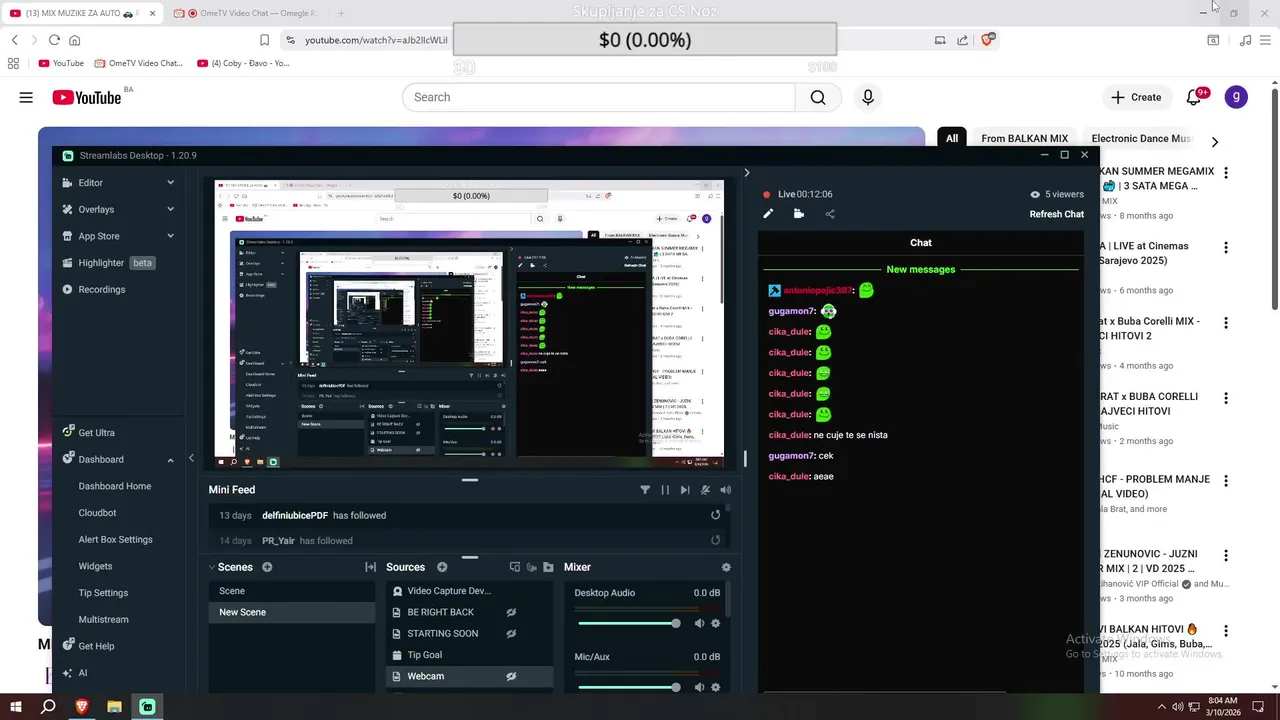
Task: Mute the Mic/Aux channel
Action: (x=699, y=687)
